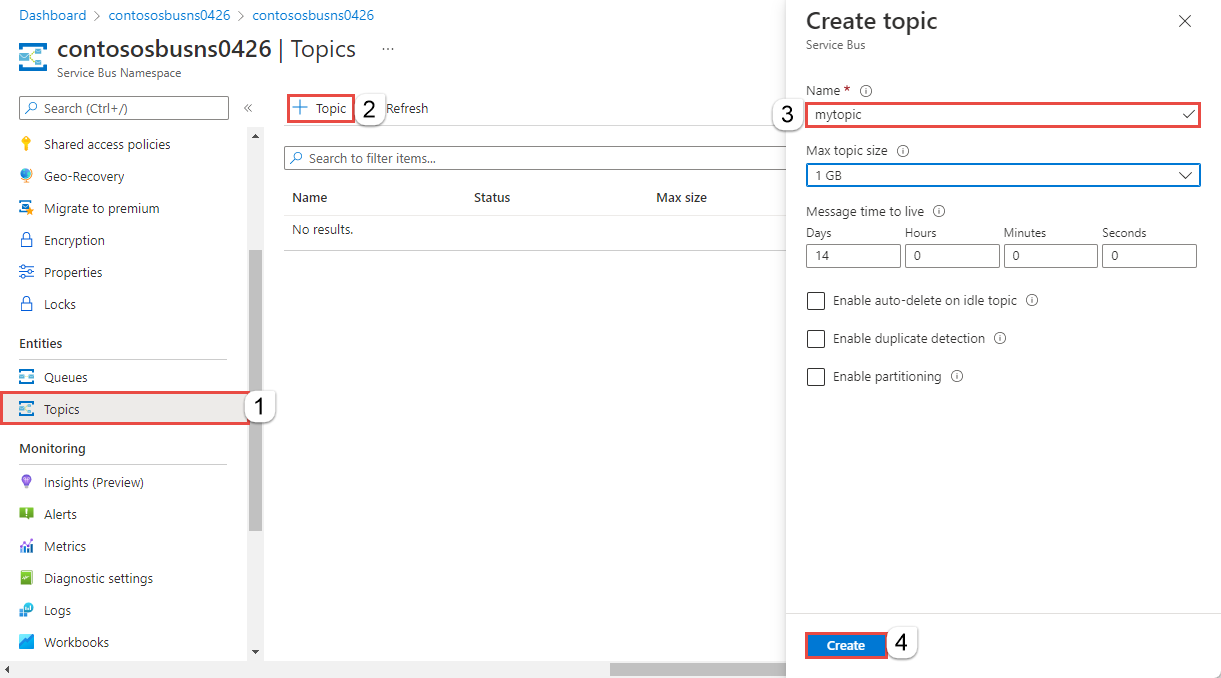Click the Logs icon
The image size is (1221, 678).
pyautogui.click(x=26, y=610)
